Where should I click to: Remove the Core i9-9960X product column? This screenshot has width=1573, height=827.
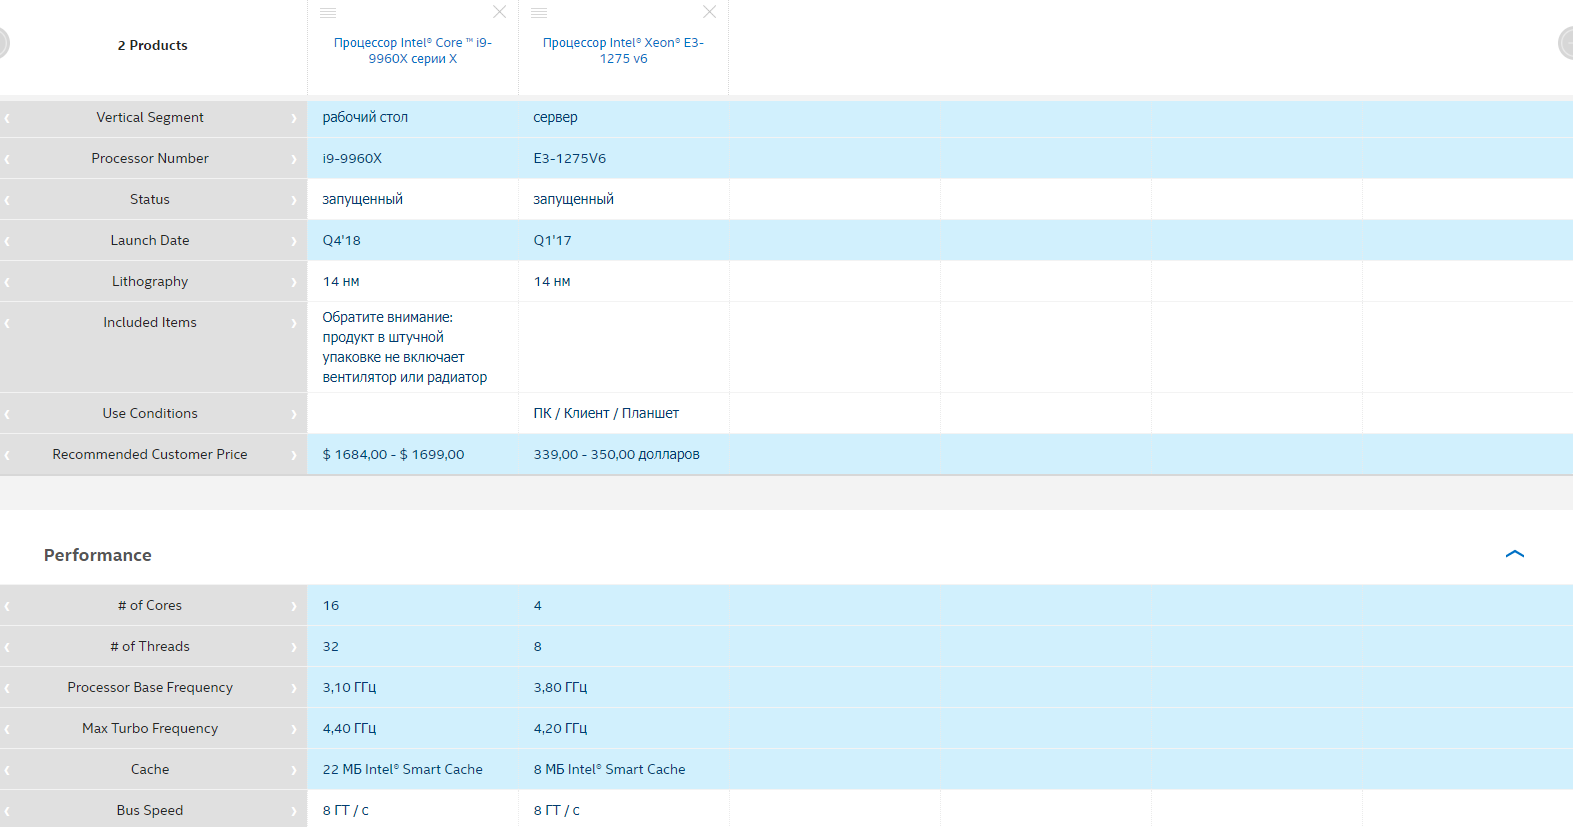tap(499, 12)
